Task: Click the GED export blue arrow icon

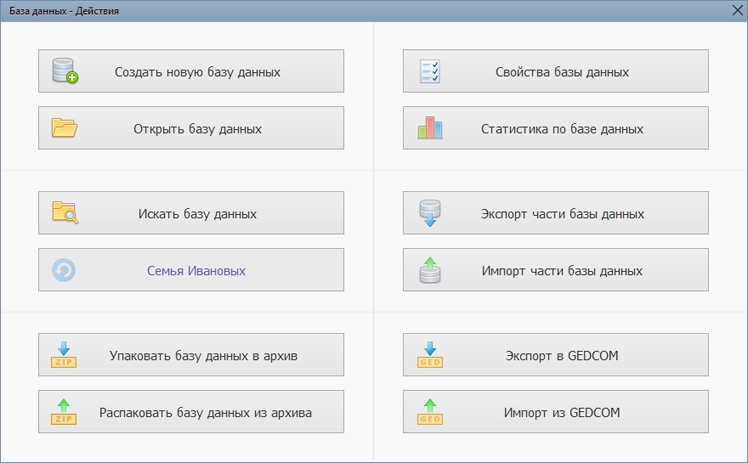Action: 430,355
